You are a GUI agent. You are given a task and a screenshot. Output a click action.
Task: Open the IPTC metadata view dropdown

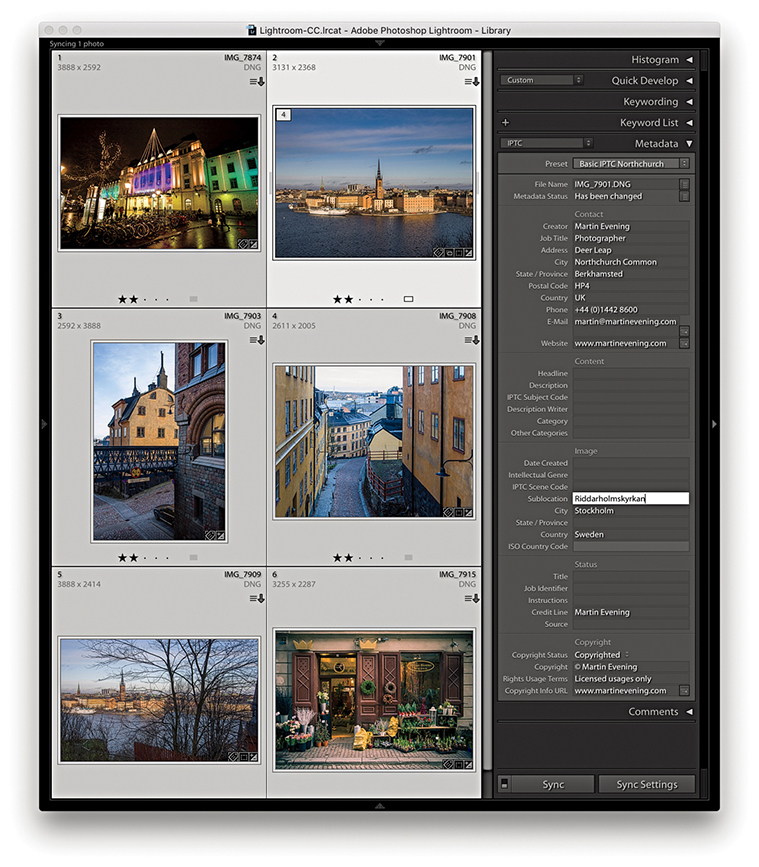tap(546, 144)
